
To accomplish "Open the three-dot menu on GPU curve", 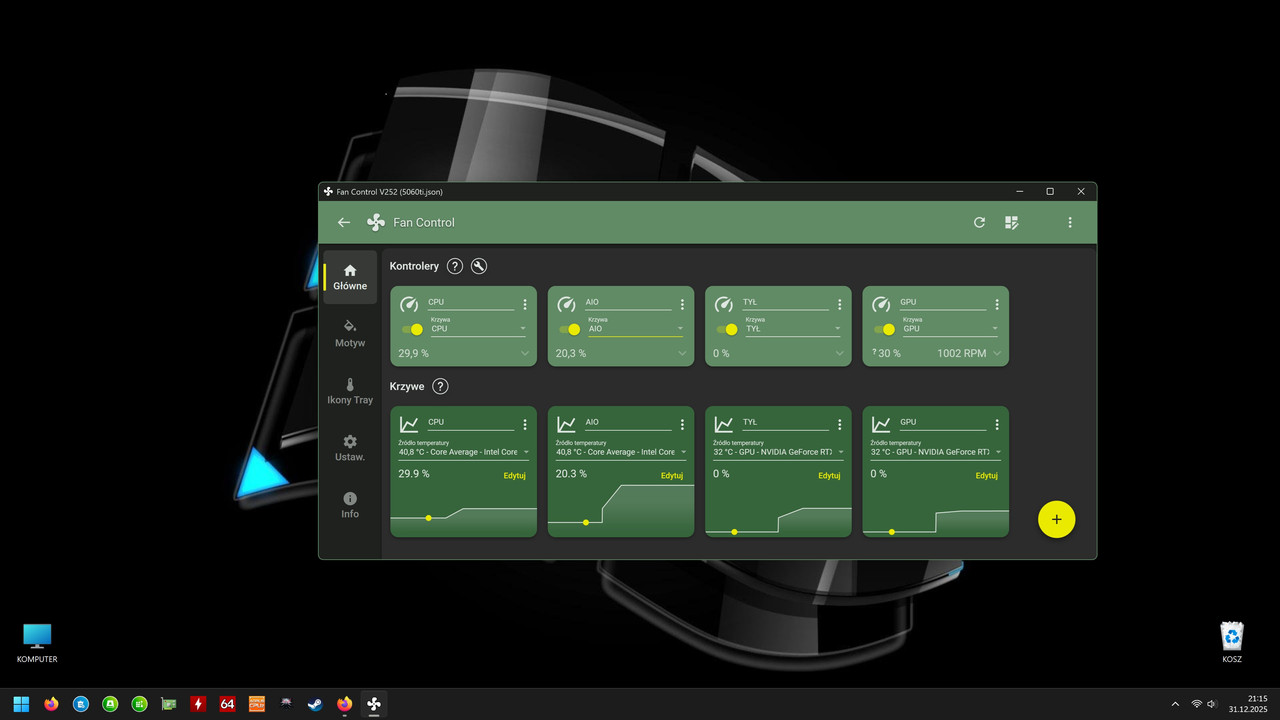I will [996, 423].
